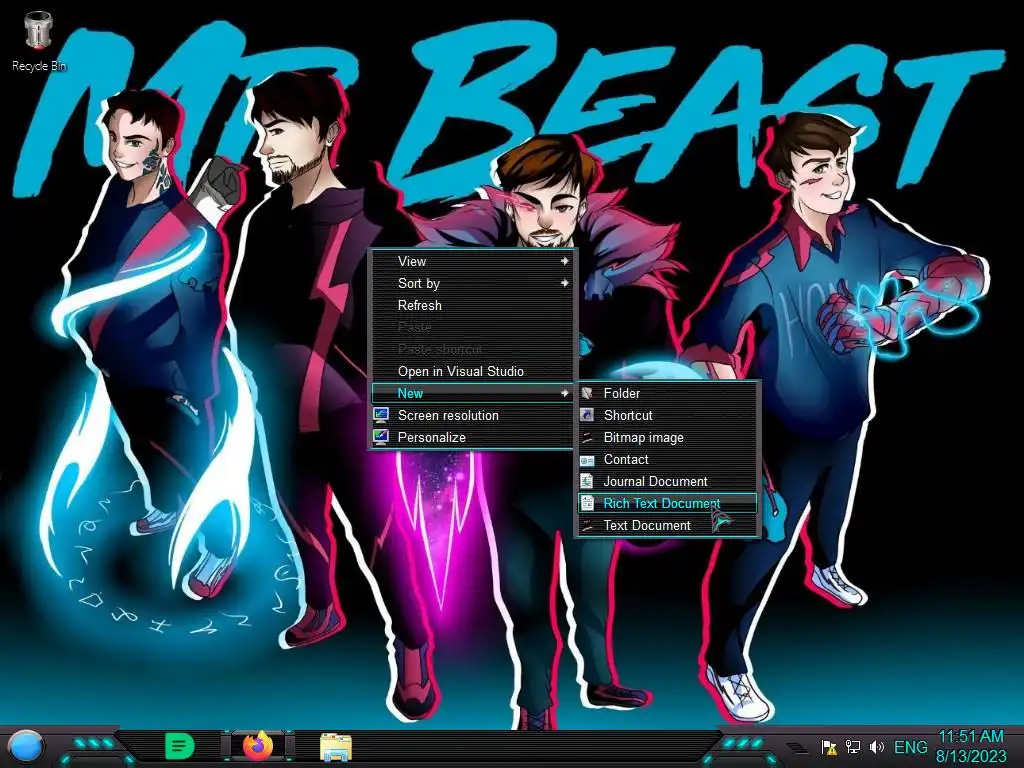Create a new Contact
The width and height of the screenshot is (1024, 768).
tap(667, 460)
